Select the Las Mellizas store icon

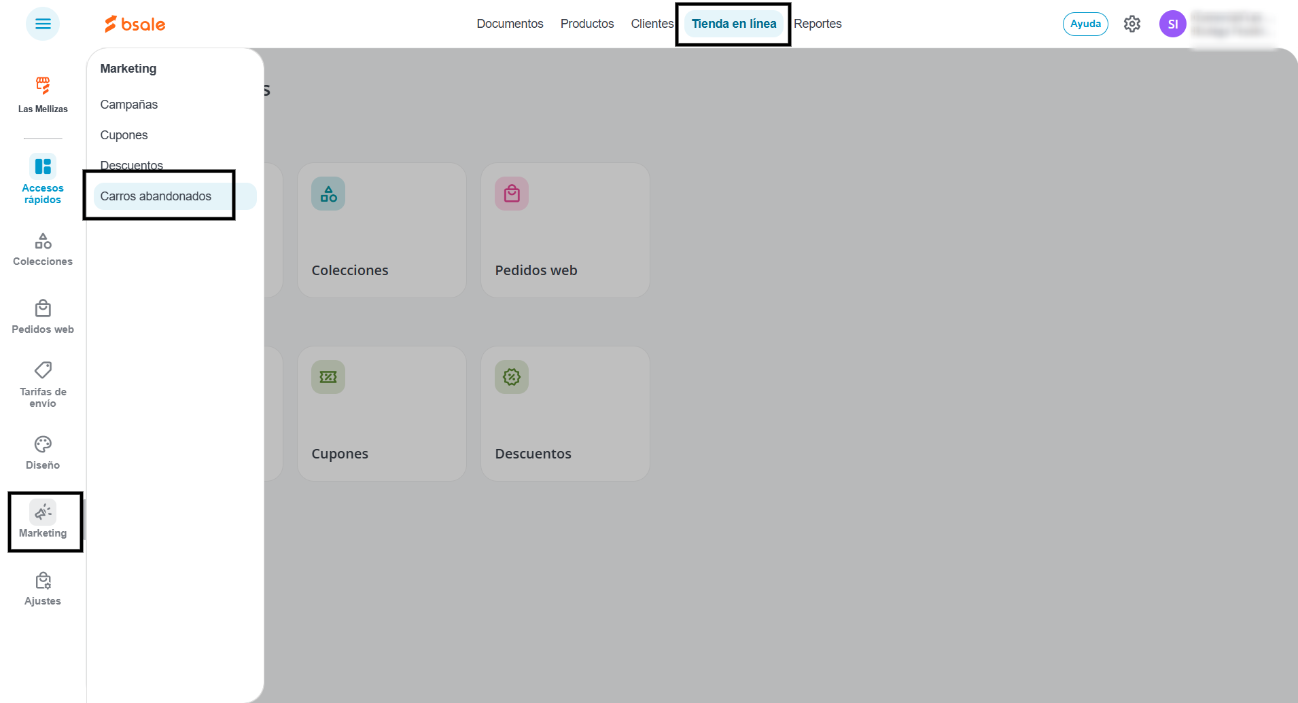point(43,86)
